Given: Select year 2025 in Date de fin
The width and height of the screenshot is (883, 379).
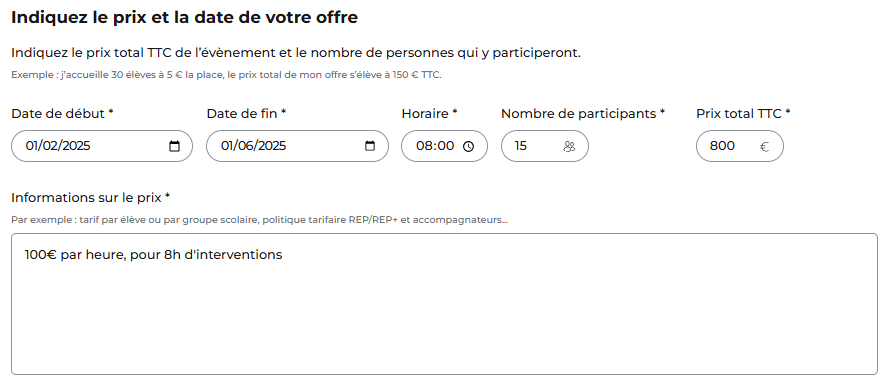Looking at the screenshot, I should pos(271,146).
